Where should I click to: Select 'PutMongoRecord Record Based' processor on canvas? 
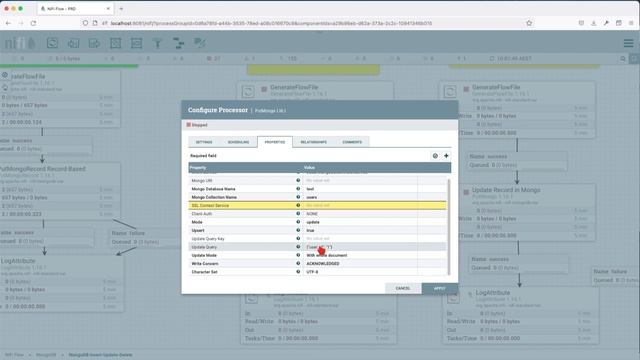60,191
